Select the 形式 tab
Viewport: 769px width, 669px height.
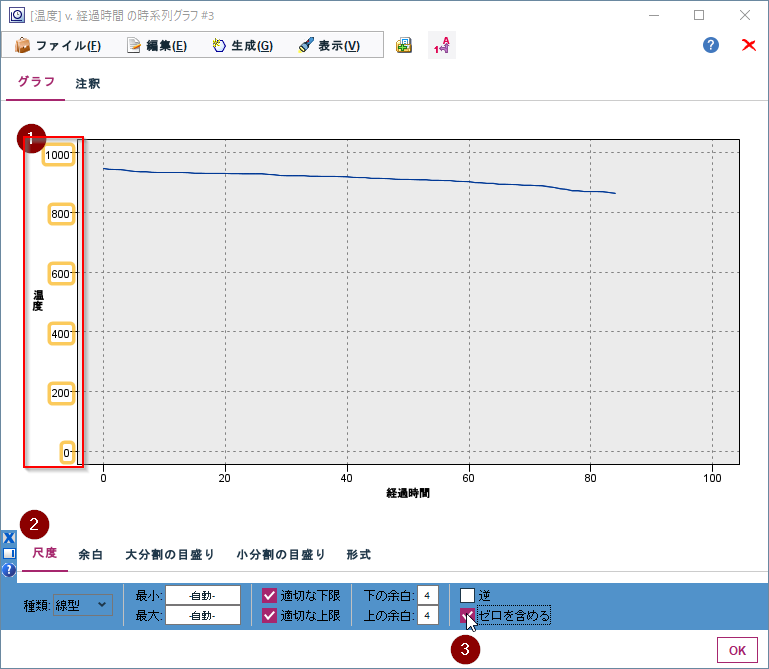(359, 555)
